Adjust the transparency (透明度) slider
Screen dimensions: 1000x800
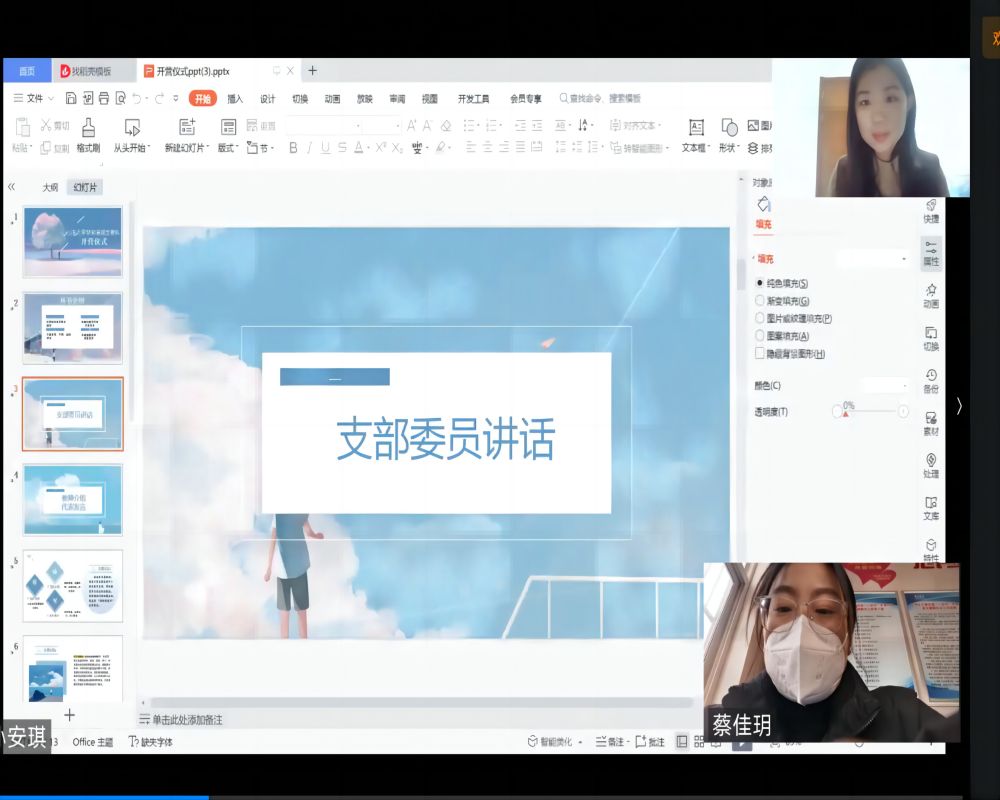point(870,411)
